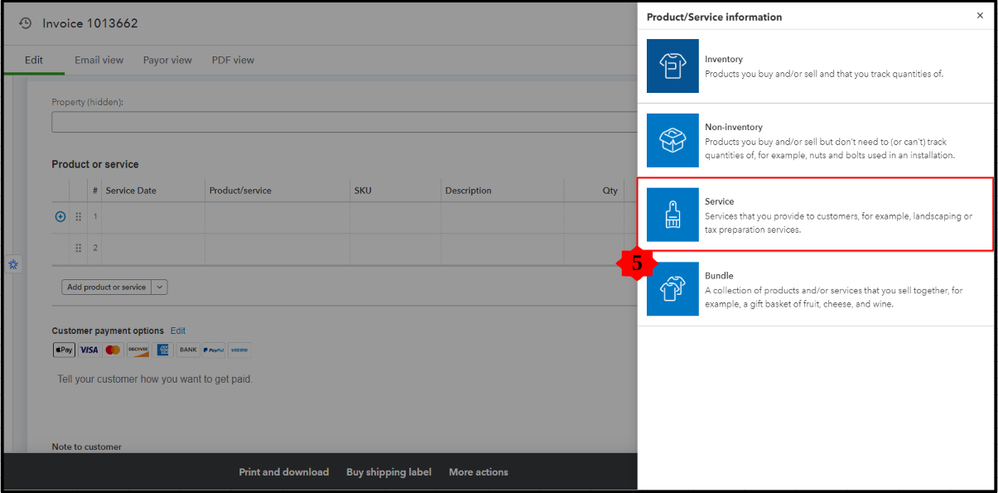Switch to the Email view tab
The width and height of the screenshot is (998, 493).
tap(99, 60)
